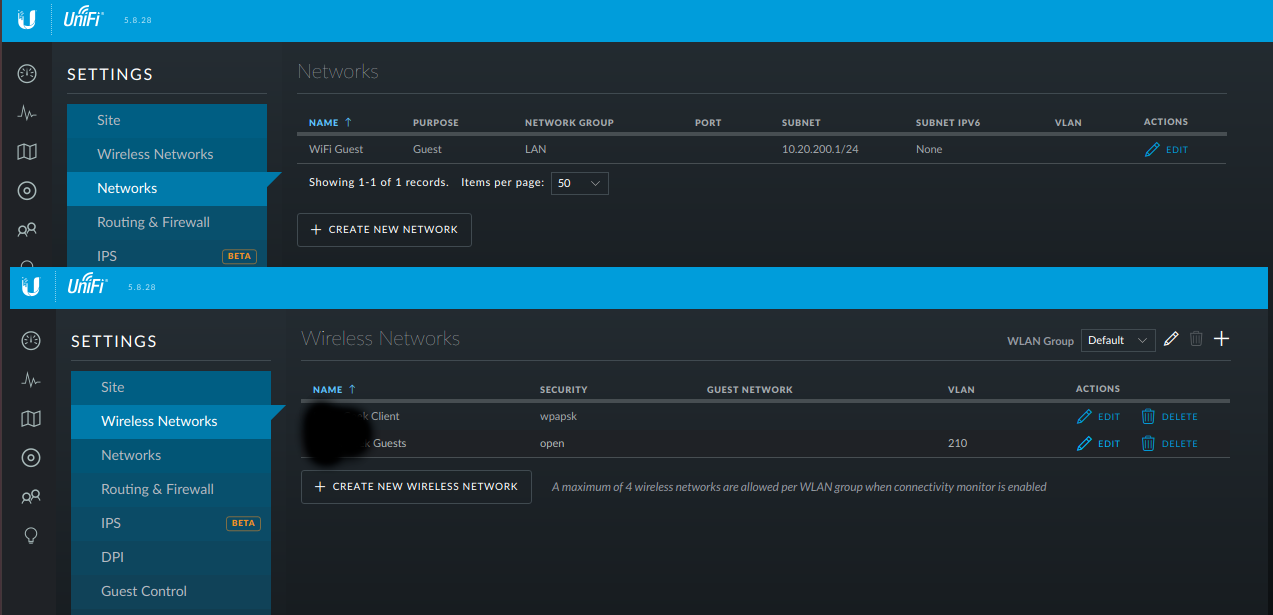Image resolution: width=1273 pixels, height=615 pixels.
Task: Expand the Items per page dropdown
Action: 579,184
